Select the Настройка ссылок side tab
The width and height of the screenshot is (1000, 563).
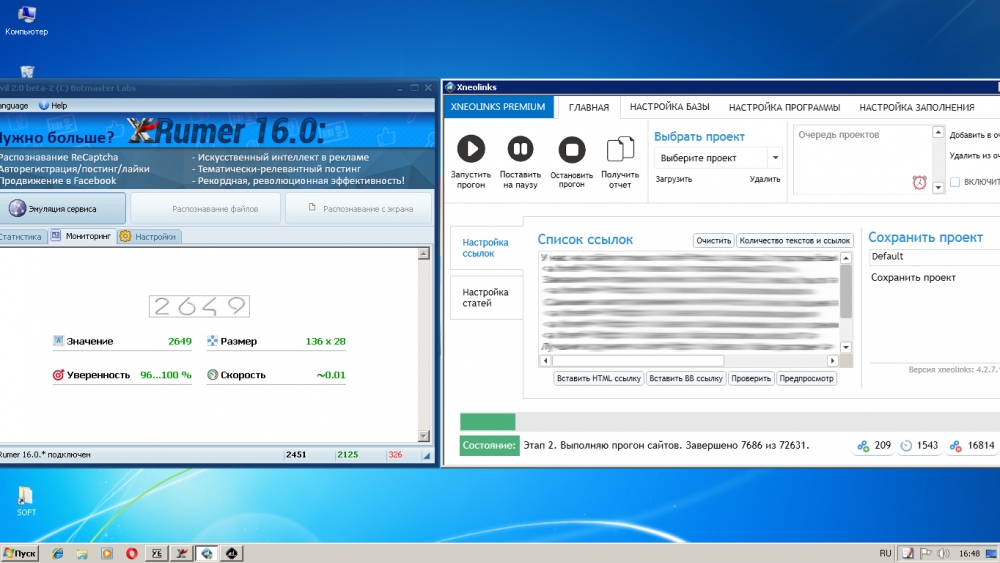pyautogui.click(x=487, y=247)
